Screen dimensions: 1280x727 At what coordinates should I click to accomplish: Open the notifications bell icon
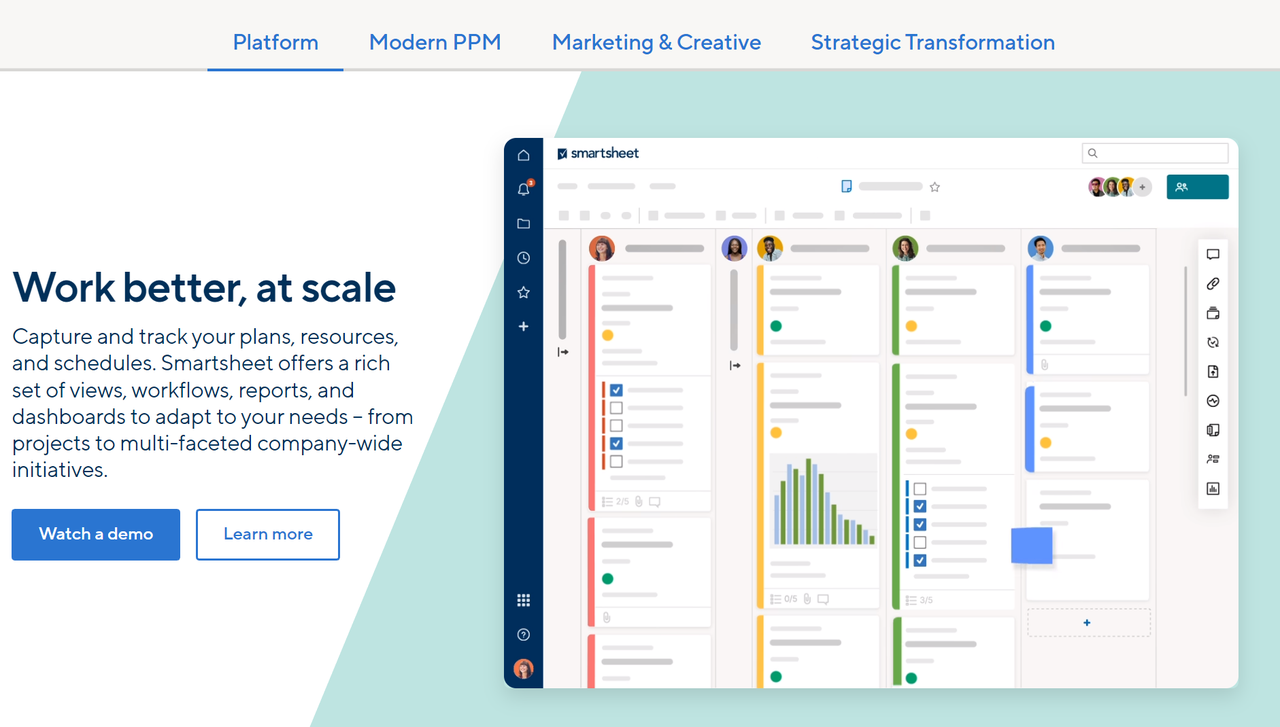coord(523,189)
